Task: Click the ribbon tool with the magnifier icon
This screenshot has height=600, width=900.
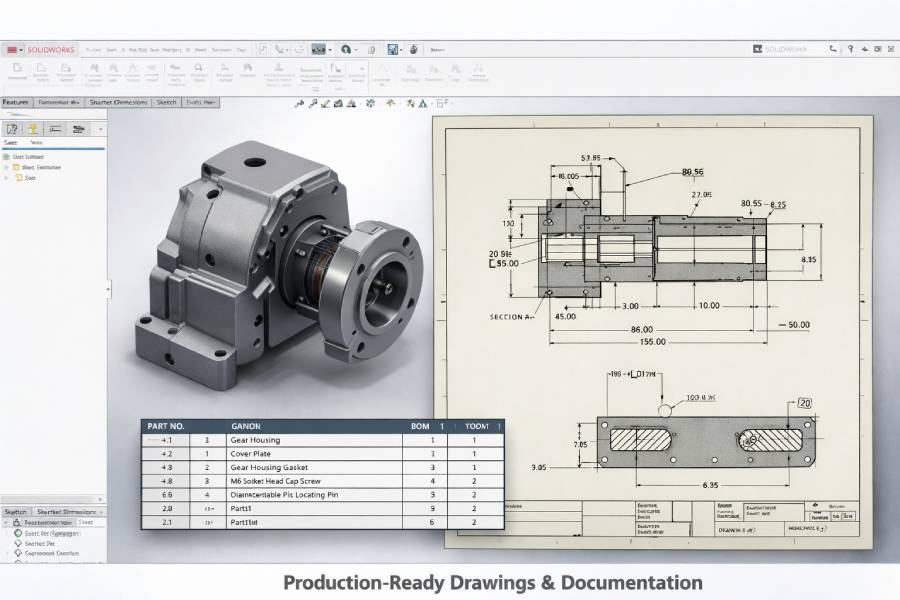Action: pos(199,72)
